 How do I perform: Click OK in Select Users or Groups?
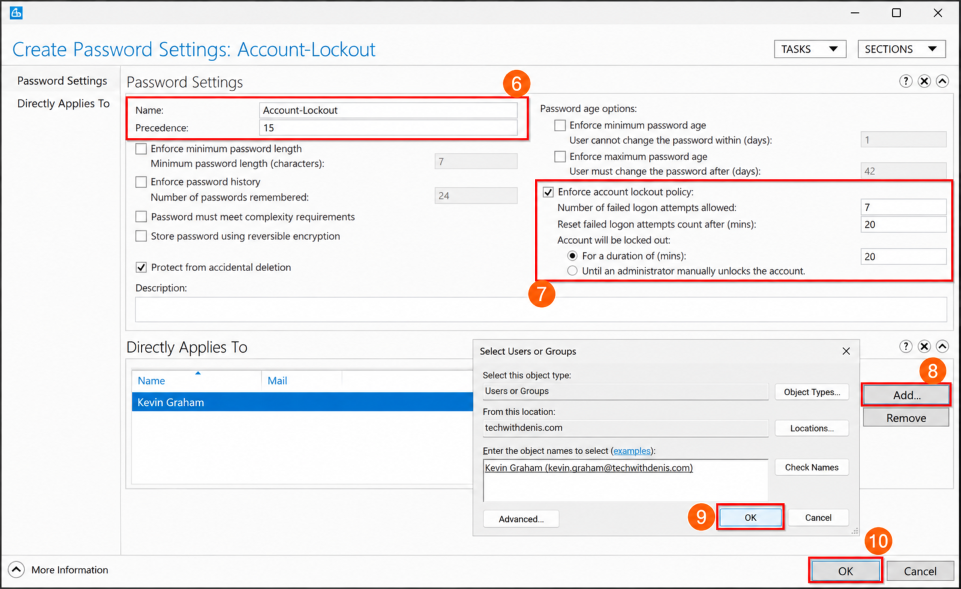[750, 518]
